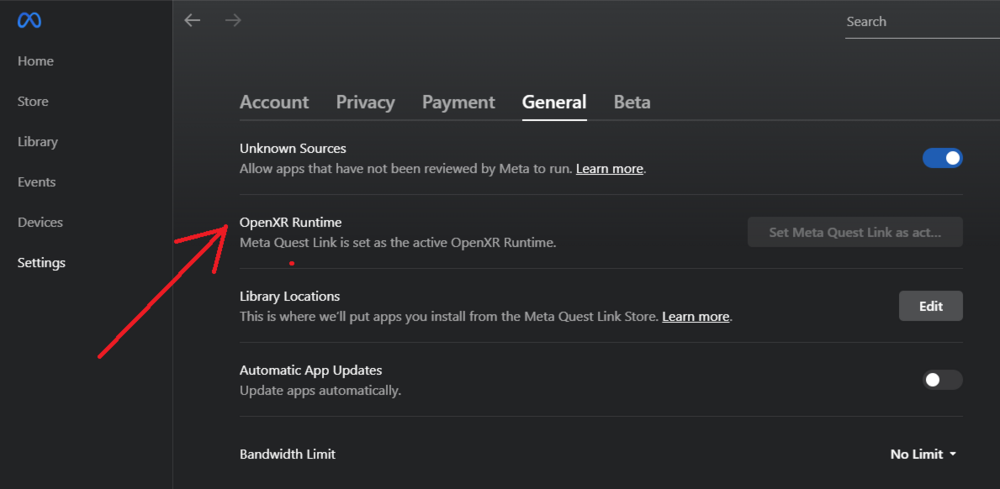Select the General tab

[x=554, y=102]
